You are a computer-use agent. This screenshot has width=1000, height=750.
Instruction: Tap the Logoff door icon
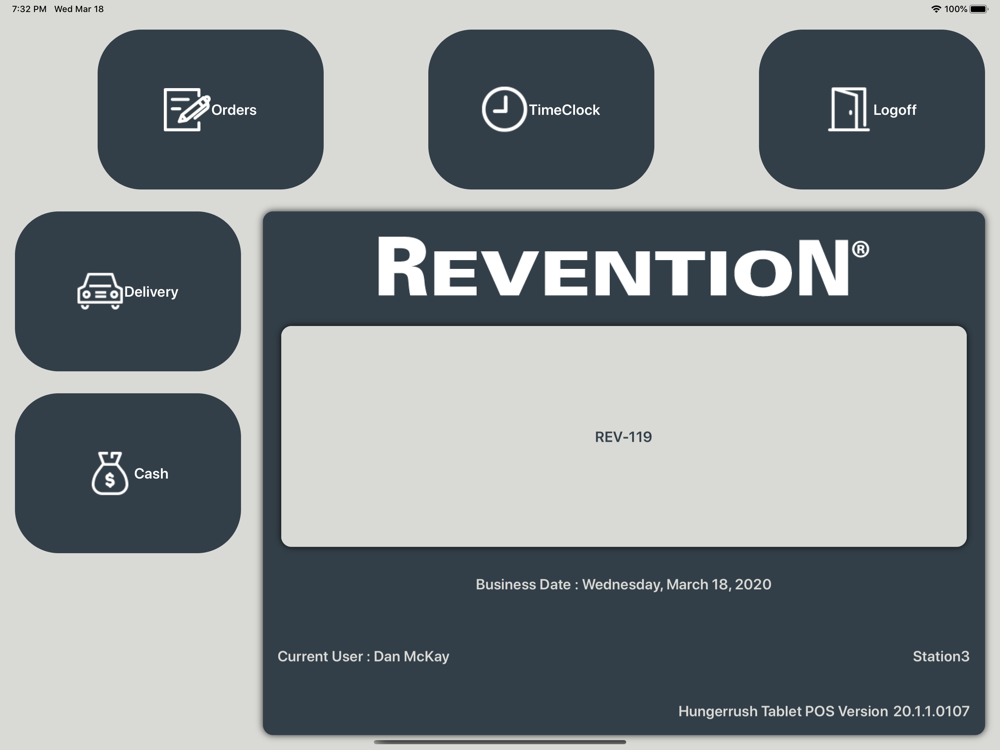pos(848,110)
